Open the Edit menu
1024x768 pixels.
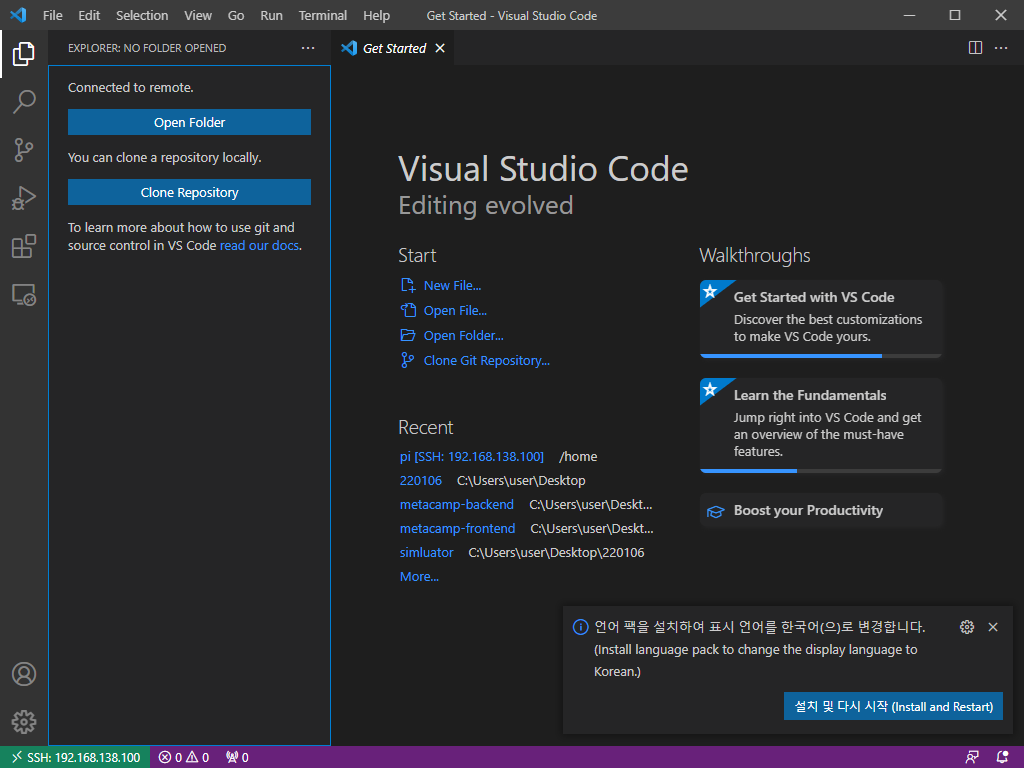pyautogui.click(x=89, y=15)
